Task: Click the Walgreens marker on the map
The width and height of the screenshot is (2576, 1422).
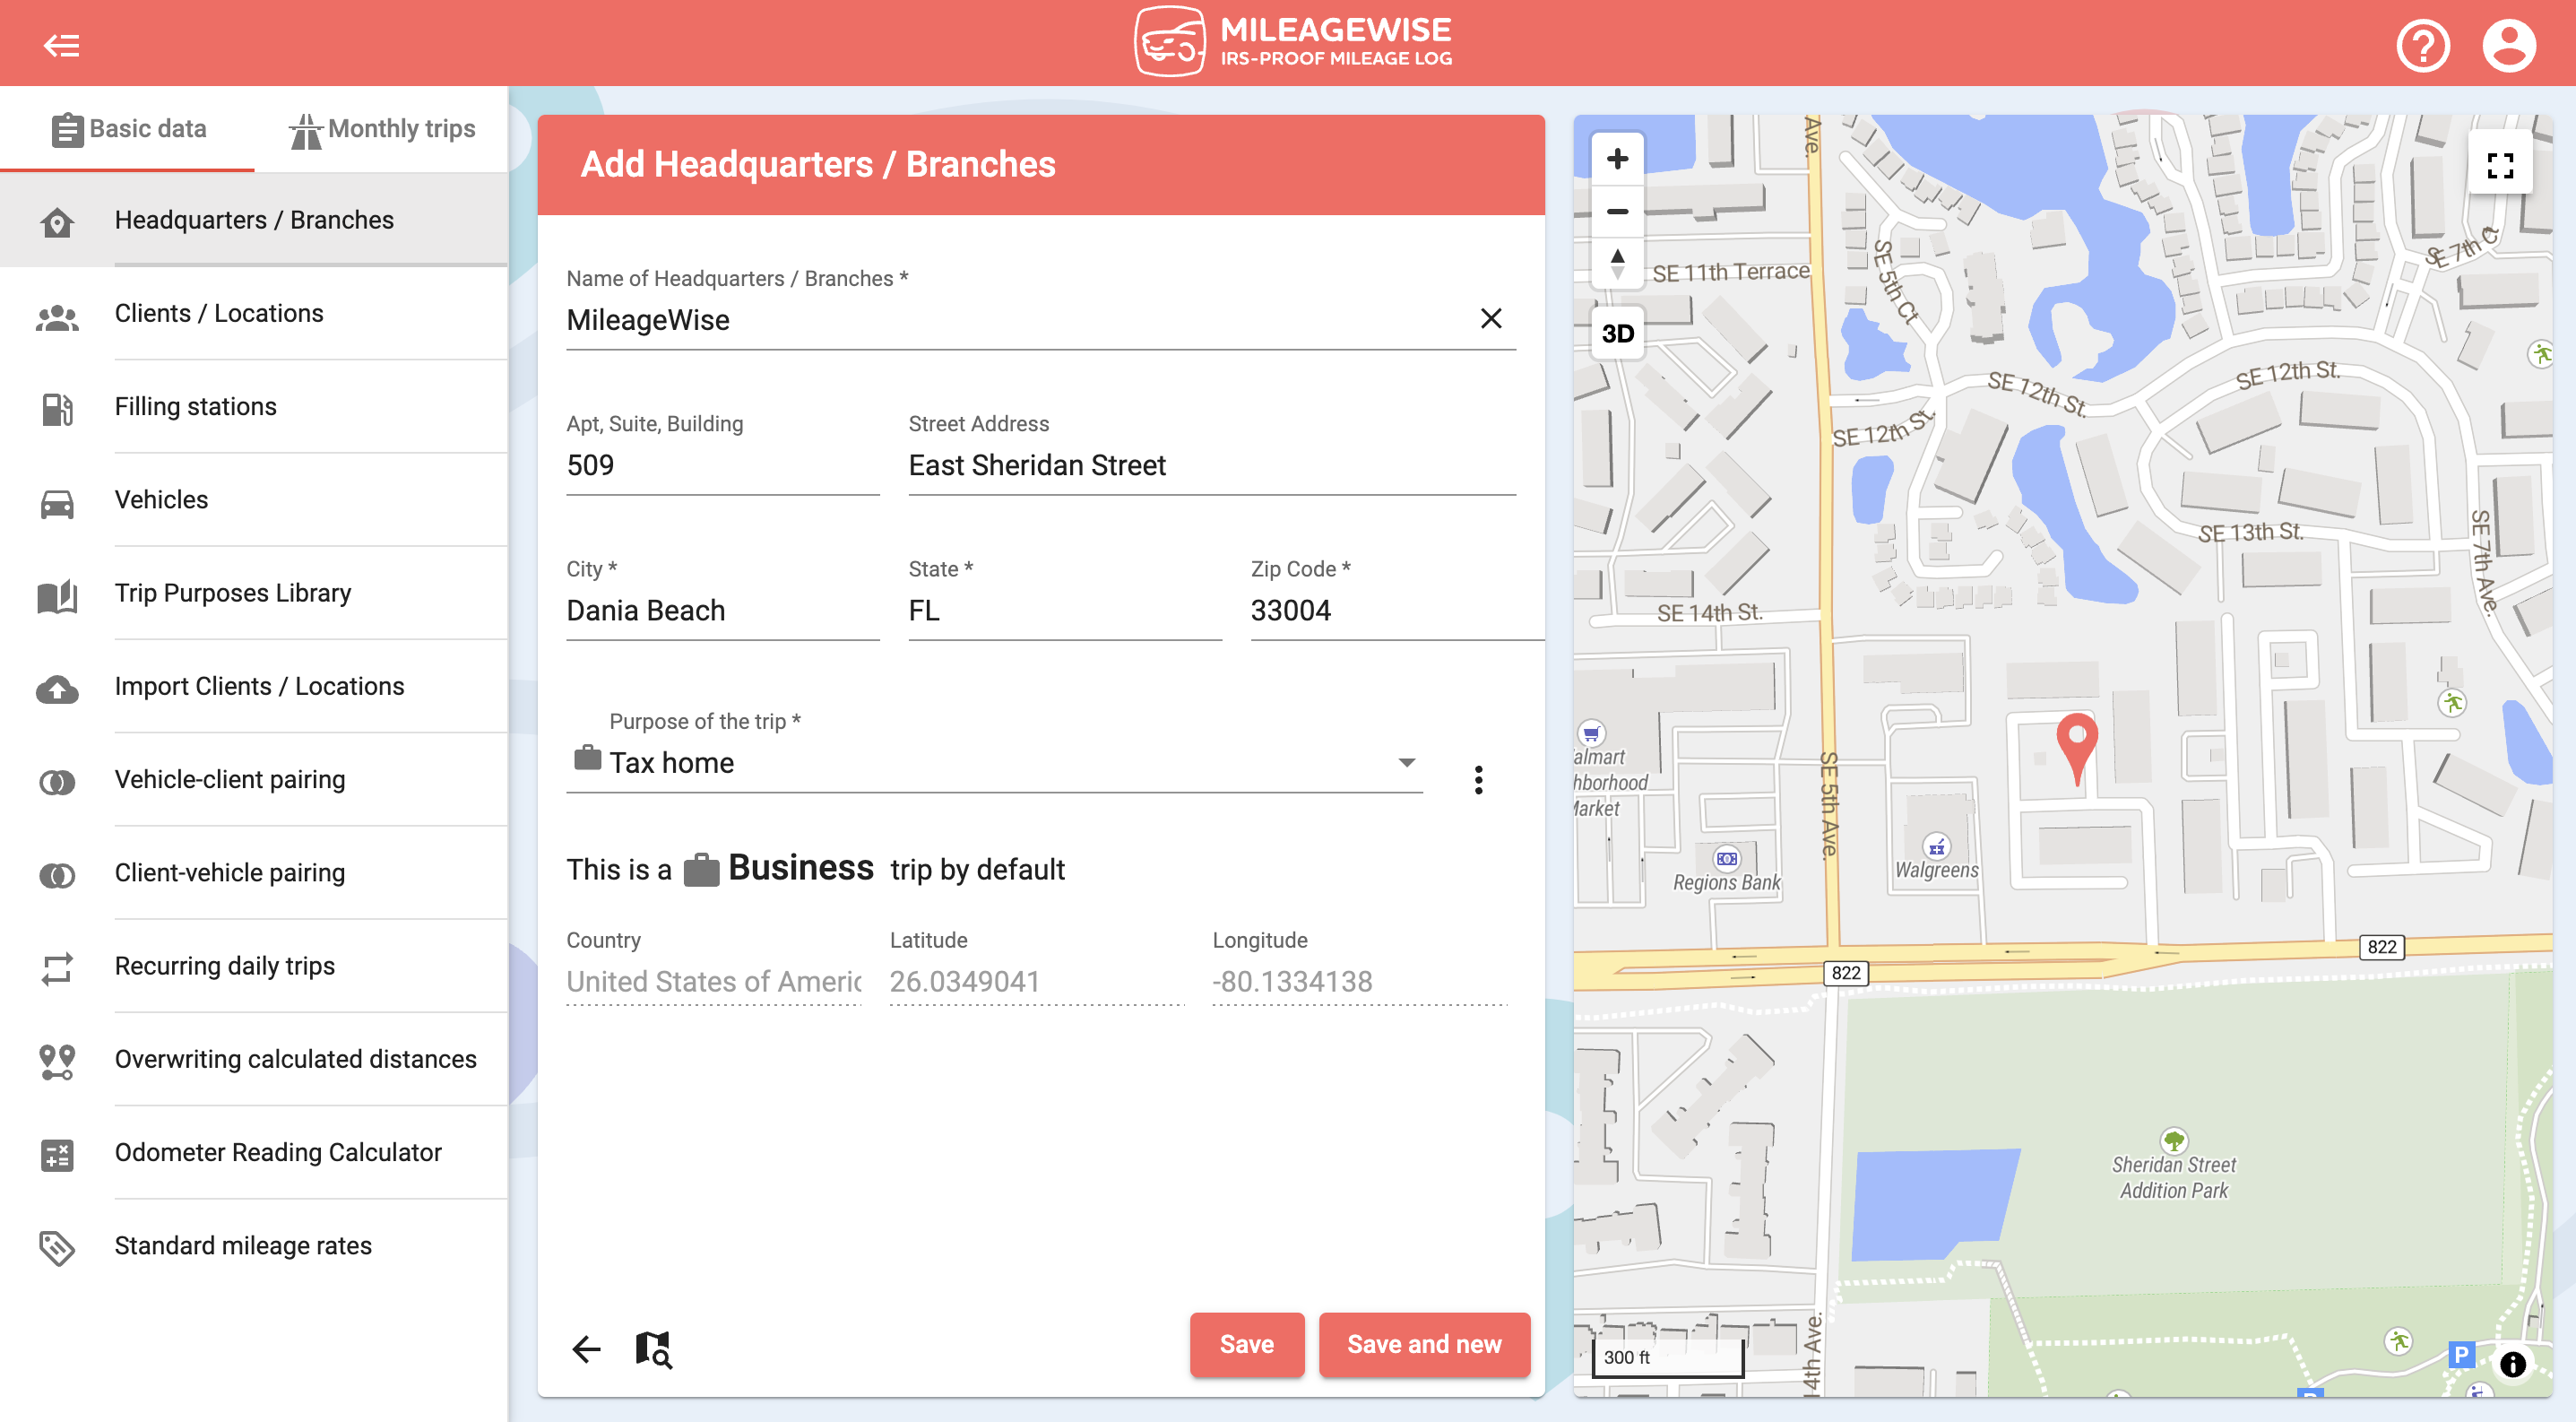Action: (x=1936, y=847)
